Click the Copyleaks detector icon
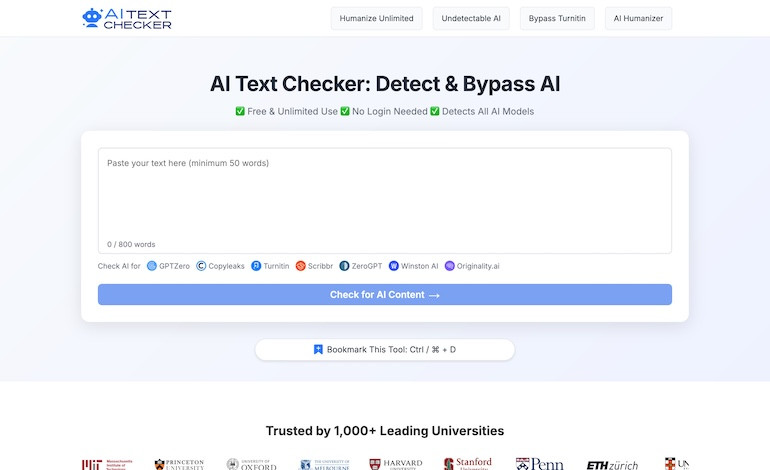770x470 pixels. [x=201, y=266]
